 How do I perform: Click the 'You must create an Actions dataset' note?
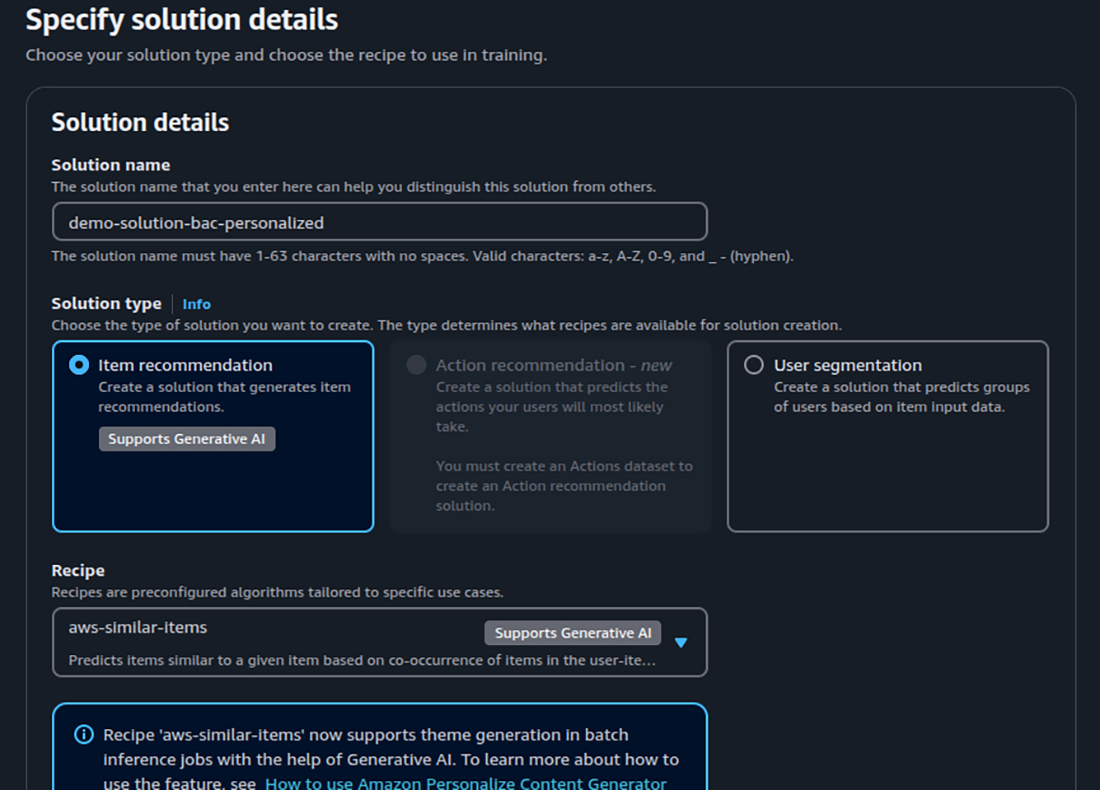pyautogui.click(x=564, y=486)
